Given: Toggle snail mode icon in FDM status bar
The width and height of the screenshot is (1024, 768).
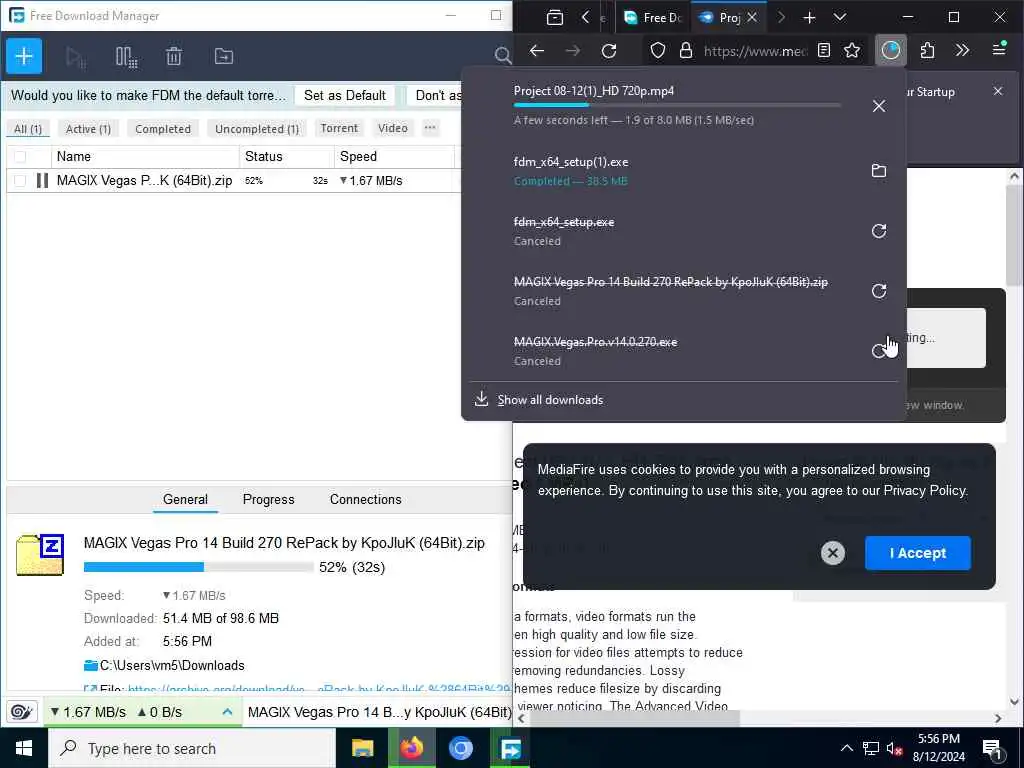Looking at the screenshot, I should point(22,712).
